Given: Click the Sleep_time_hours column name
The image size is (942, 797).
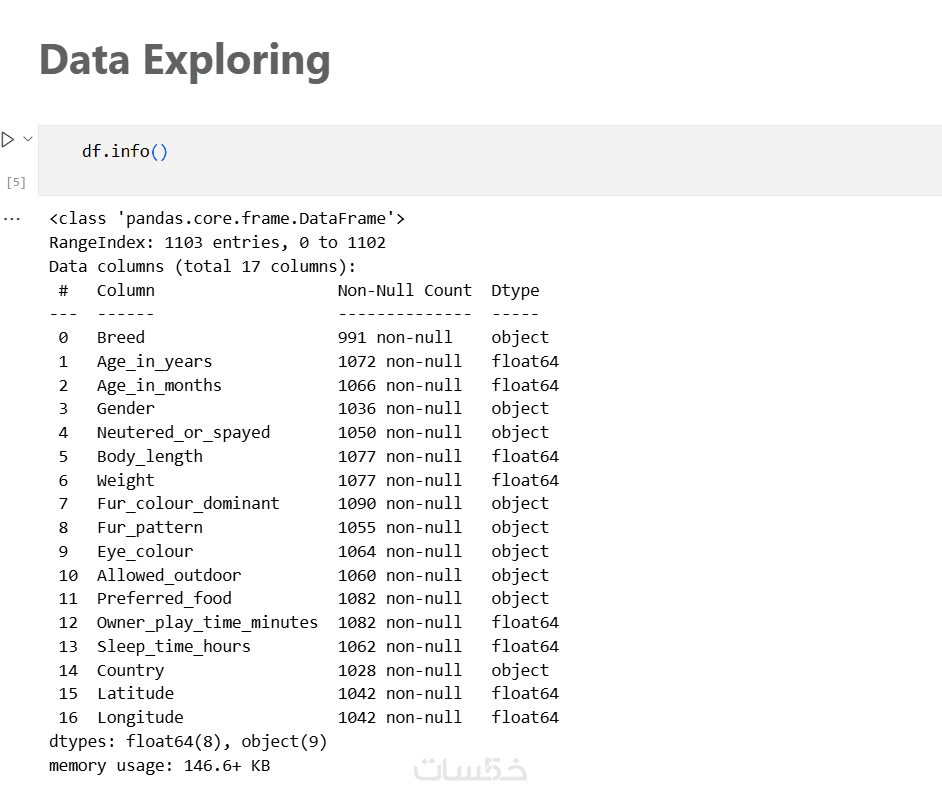Looking at the screenshot, I should pyautogui.click(x=174, y=646).
